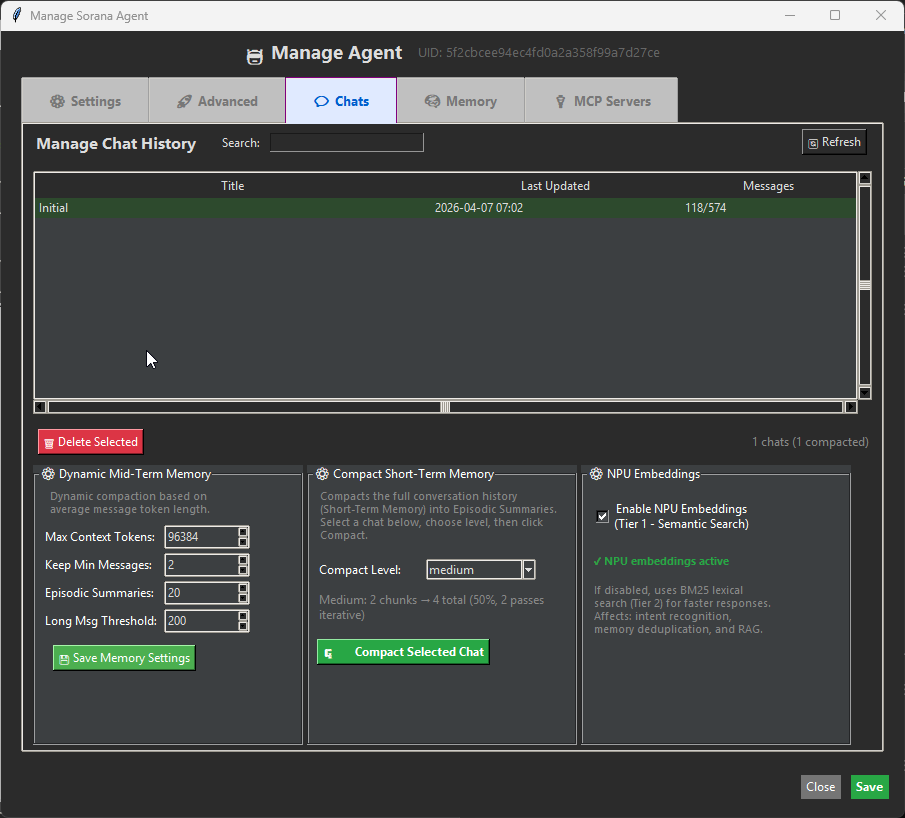Image resolution: width=905 pixels, height=818 pixels.
Task: Click the trash icon on Delete Selected
Action: 49,441
